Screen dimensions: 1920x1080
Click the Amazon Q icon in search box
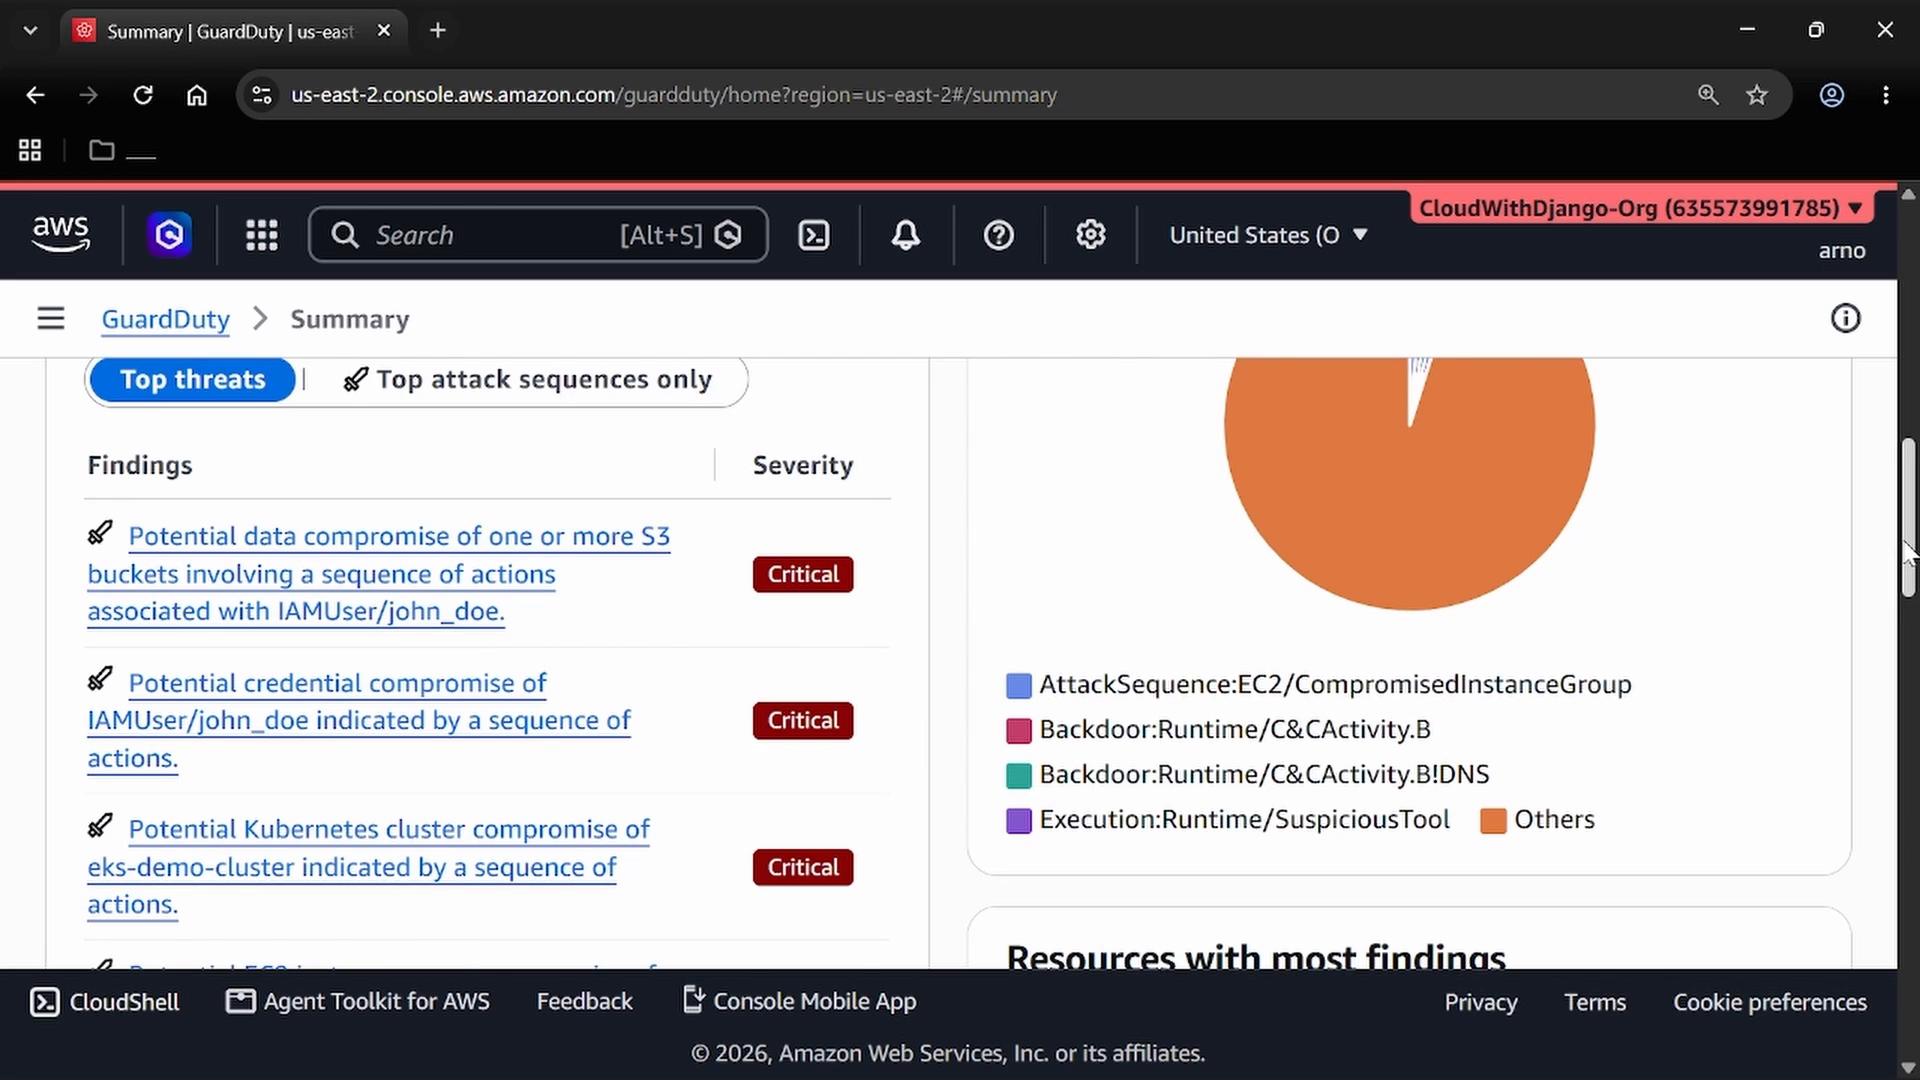point(728,235)
